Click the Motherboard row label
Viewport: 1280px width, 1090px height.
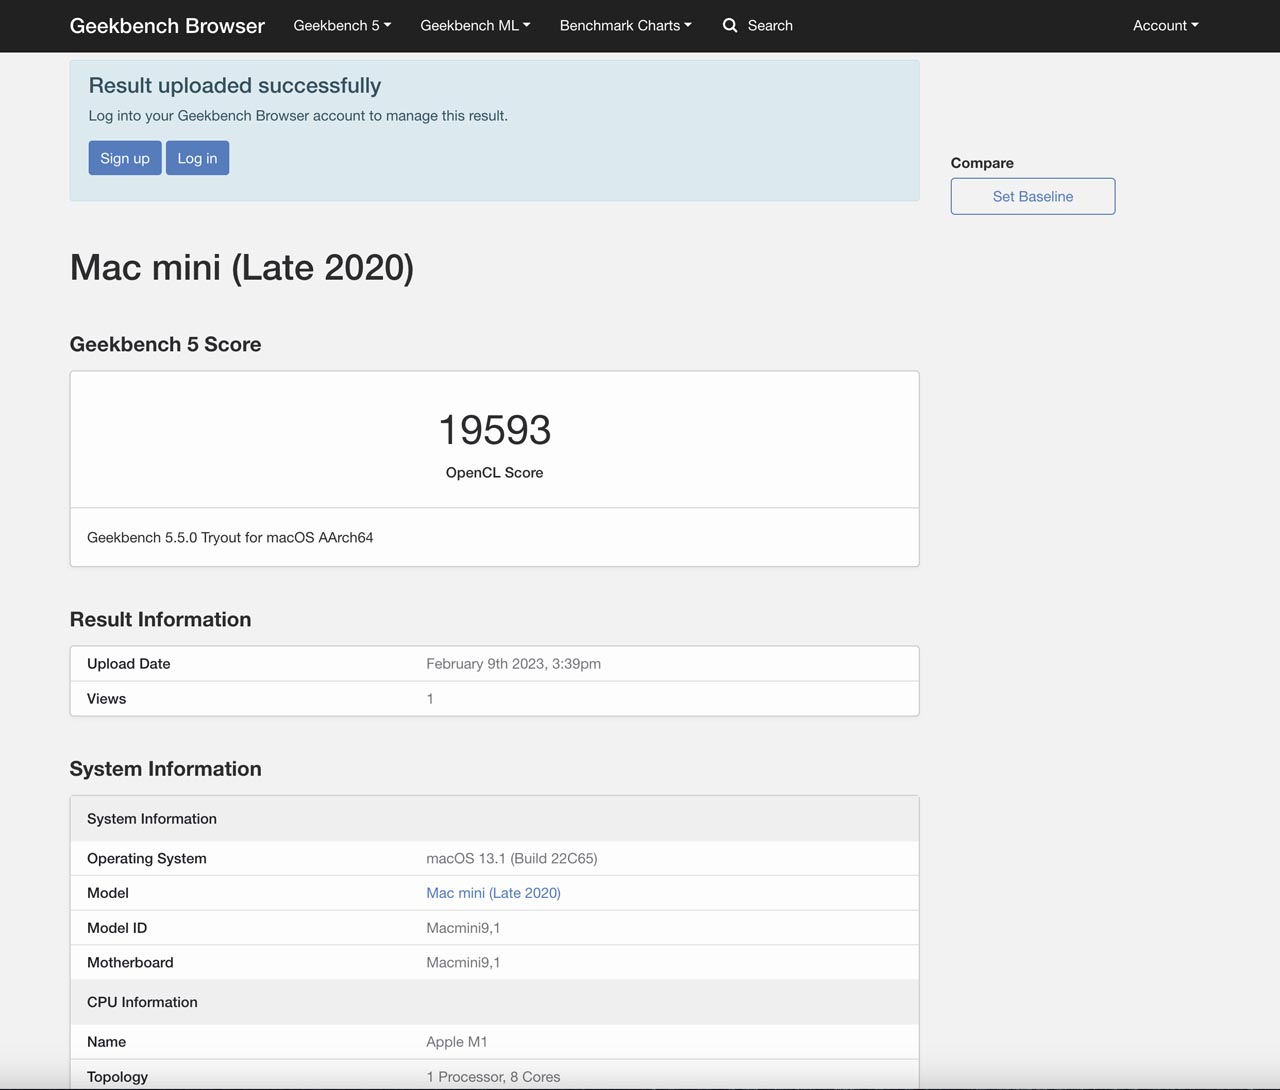pyautogui.click(x=130, y=963)
